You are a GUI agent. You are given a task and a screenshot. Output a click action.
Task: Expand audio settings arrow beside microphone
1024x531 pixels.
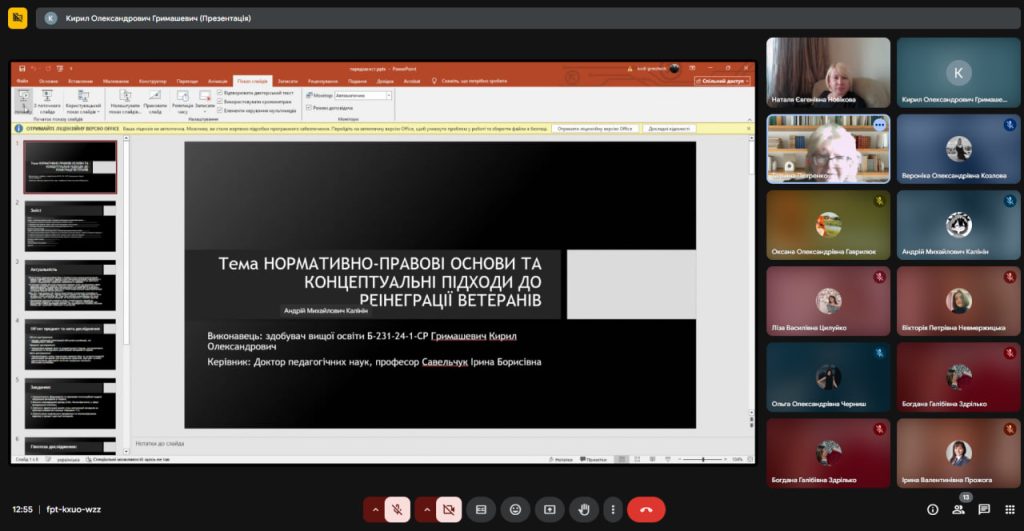(376, 509)
